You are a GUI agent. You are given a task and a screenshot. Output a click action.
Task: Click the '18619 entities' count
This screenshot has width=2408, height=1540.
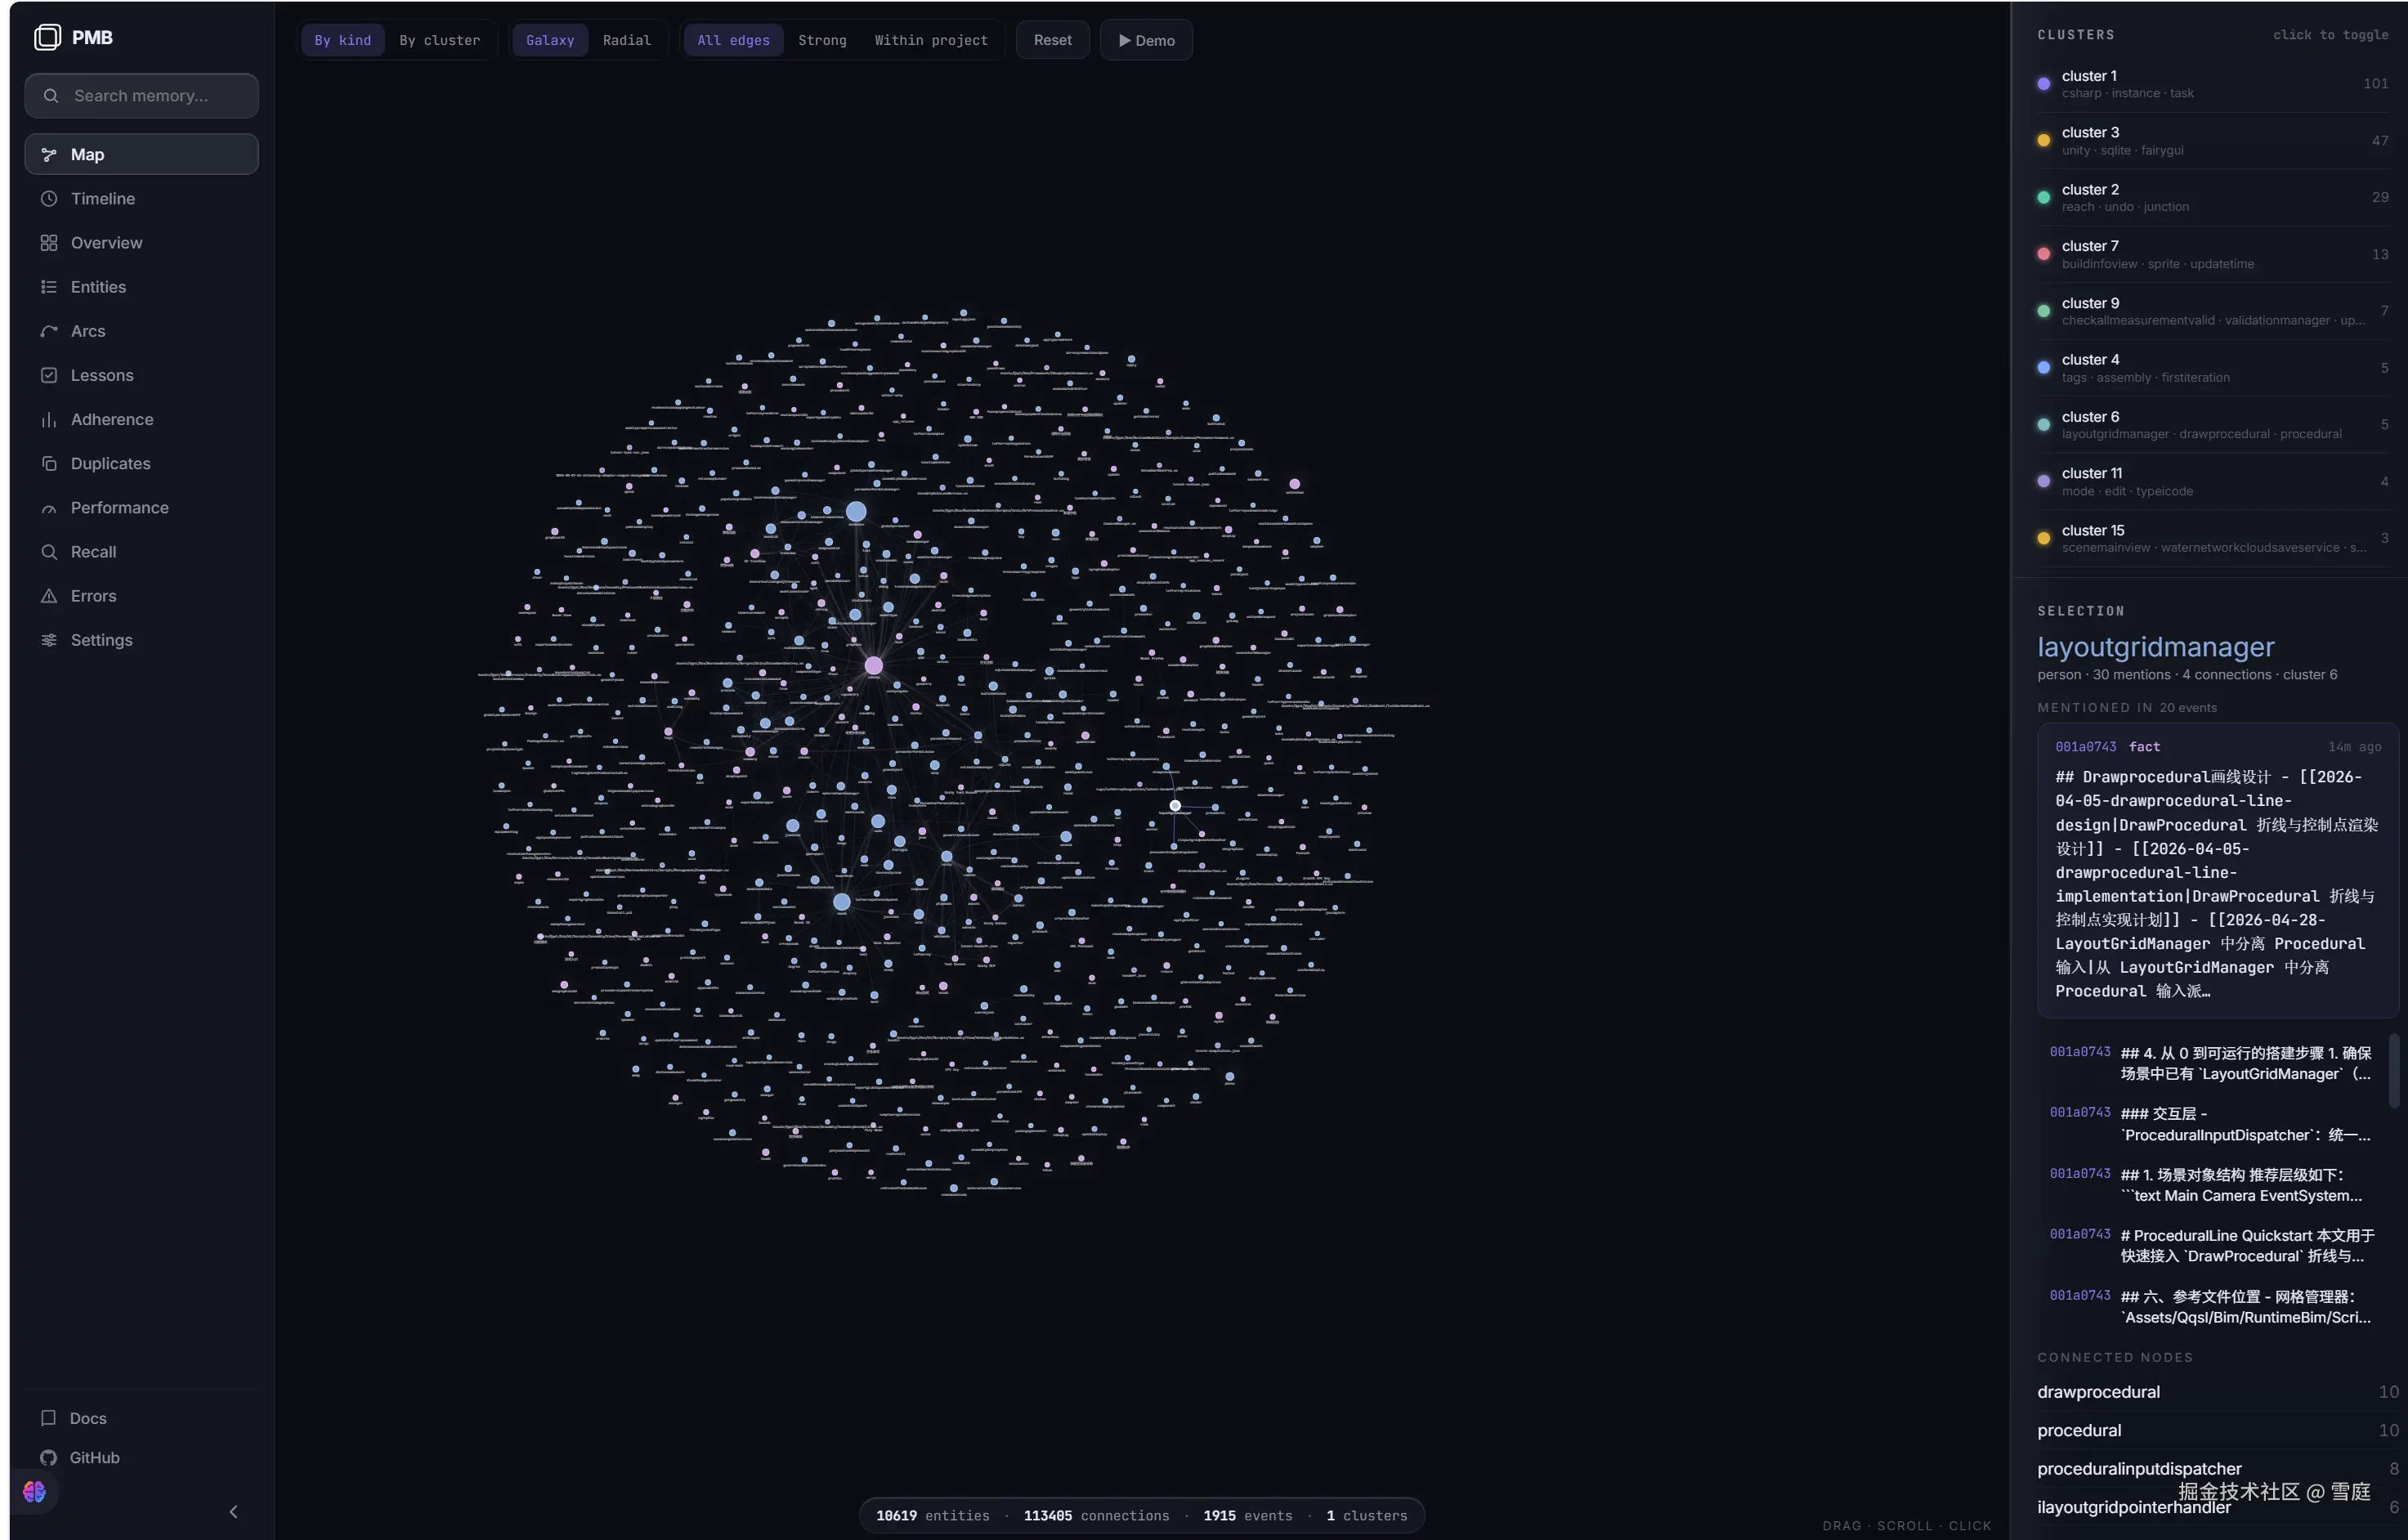(x=933, y=1515)
